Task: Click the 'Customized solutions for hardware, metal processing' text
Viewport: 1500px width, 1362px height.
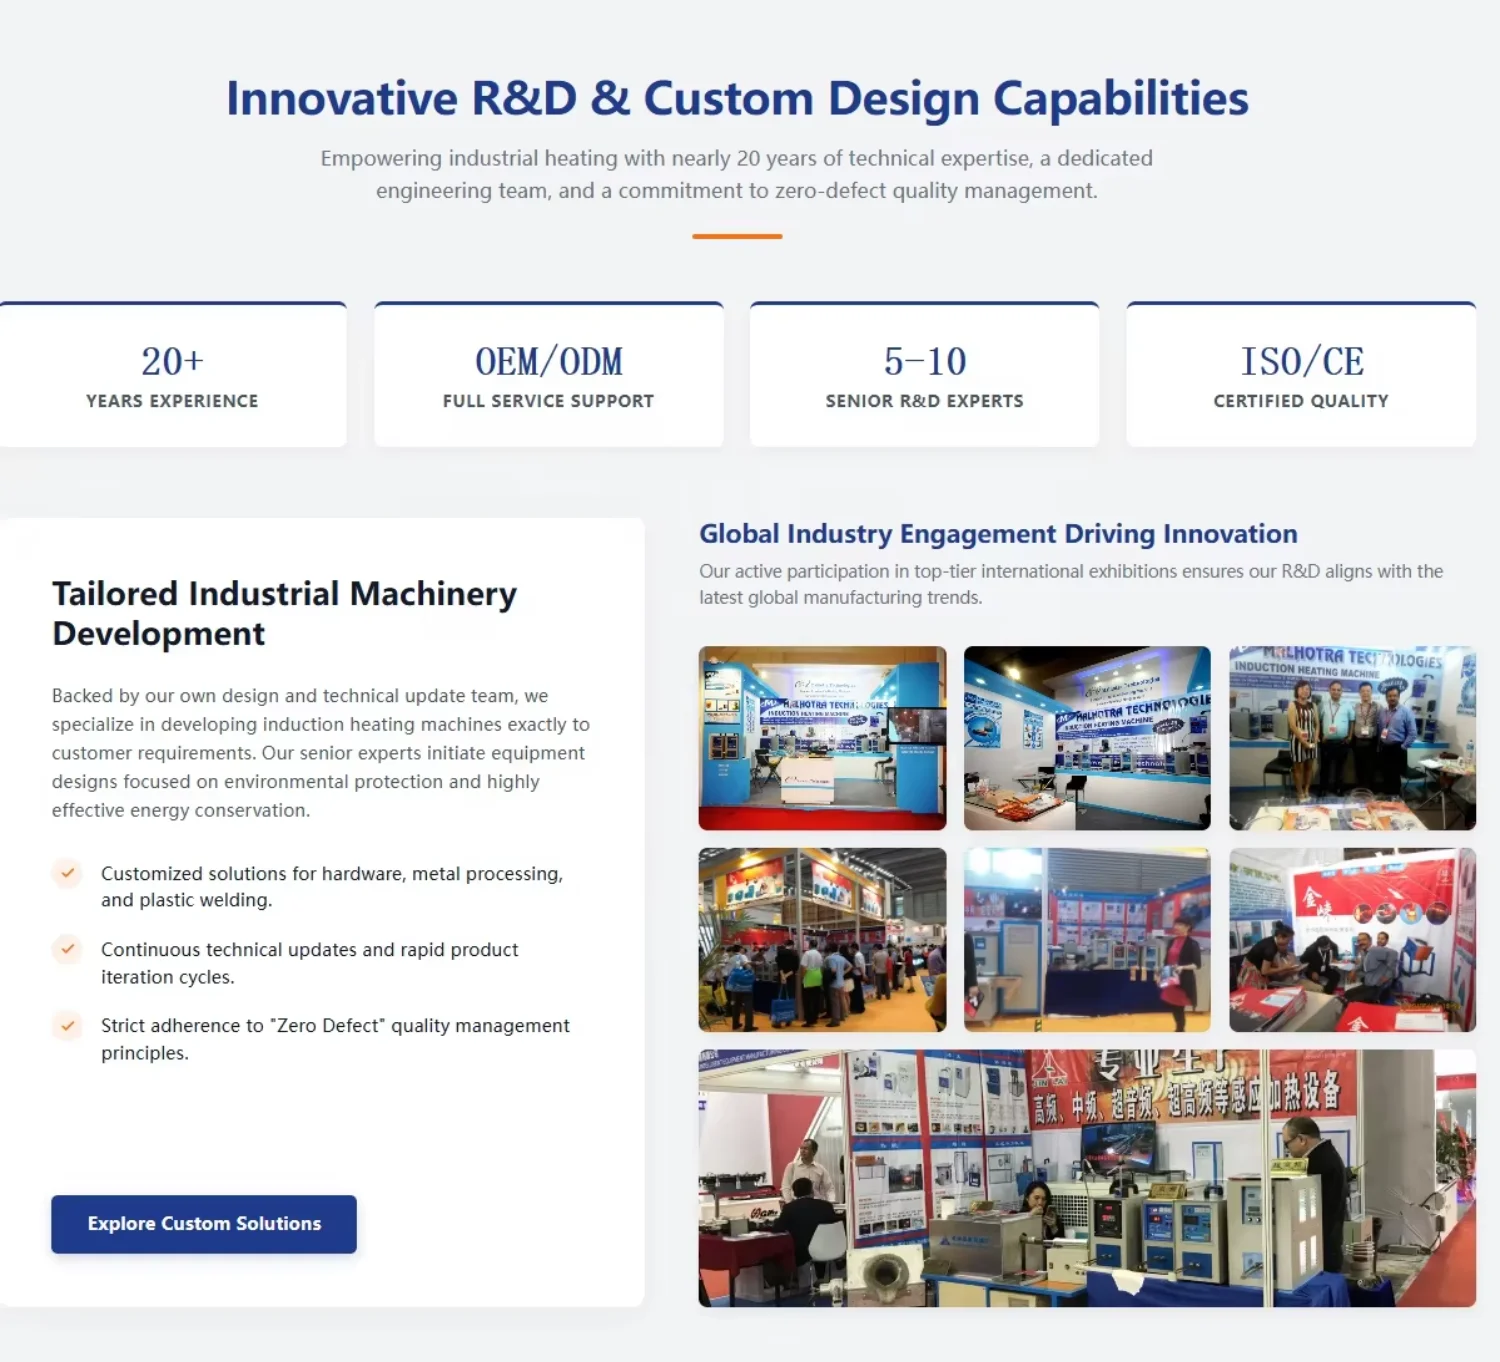Action: (x=332, y=887)
